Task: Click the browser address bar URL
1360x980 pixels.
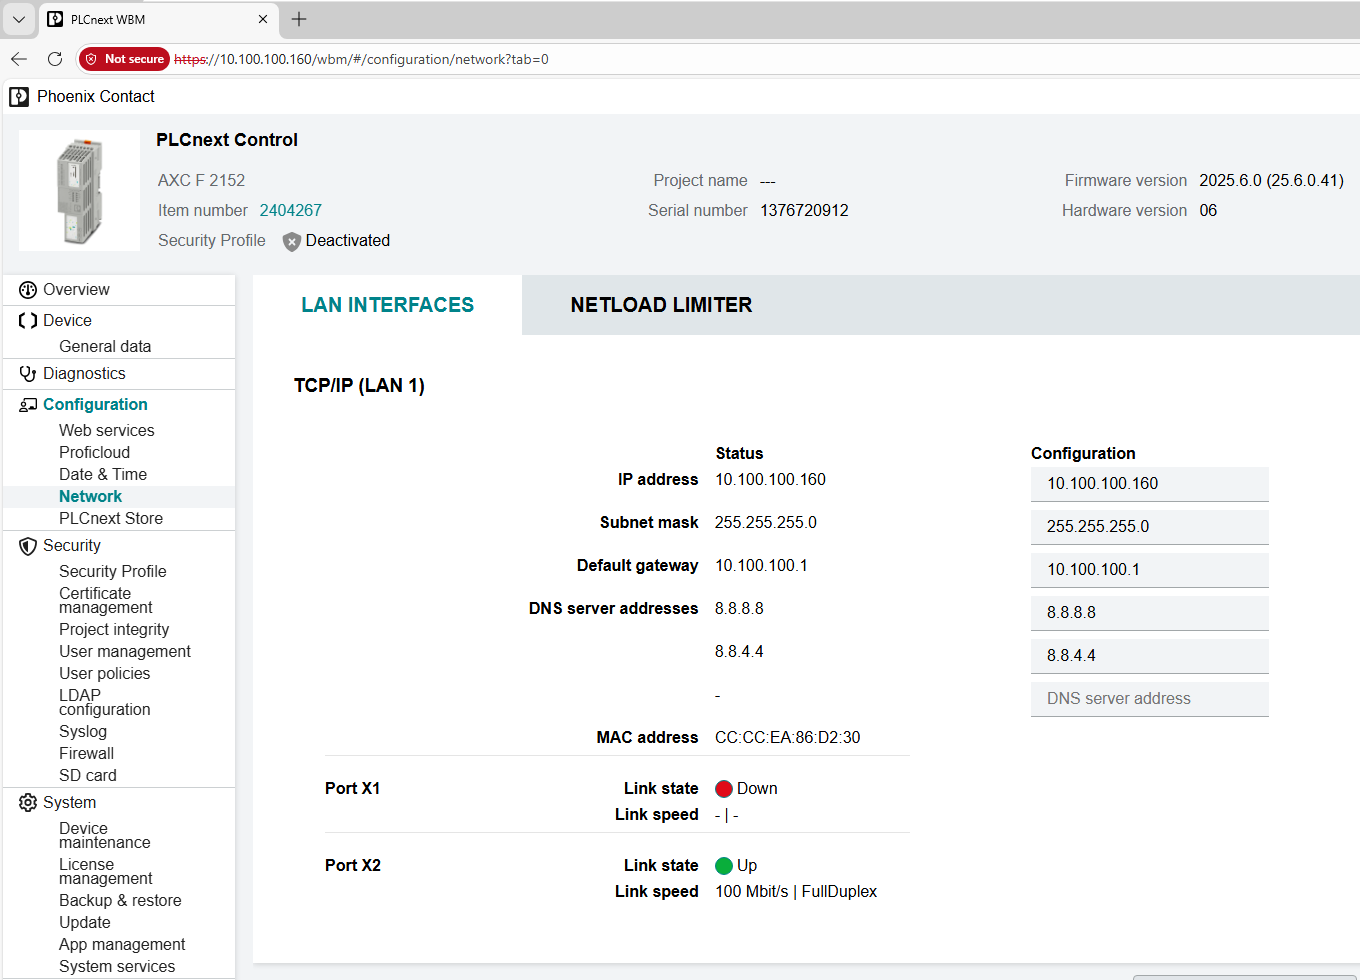Action: (362, 59)
